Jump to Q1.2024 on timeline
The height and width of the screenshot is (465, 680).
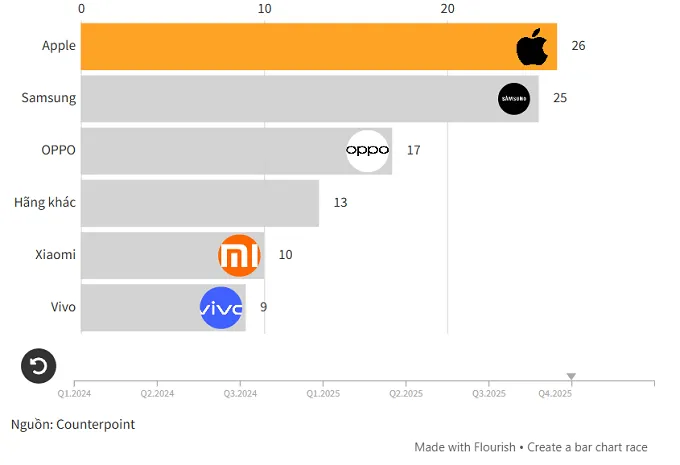pos(88,394)
